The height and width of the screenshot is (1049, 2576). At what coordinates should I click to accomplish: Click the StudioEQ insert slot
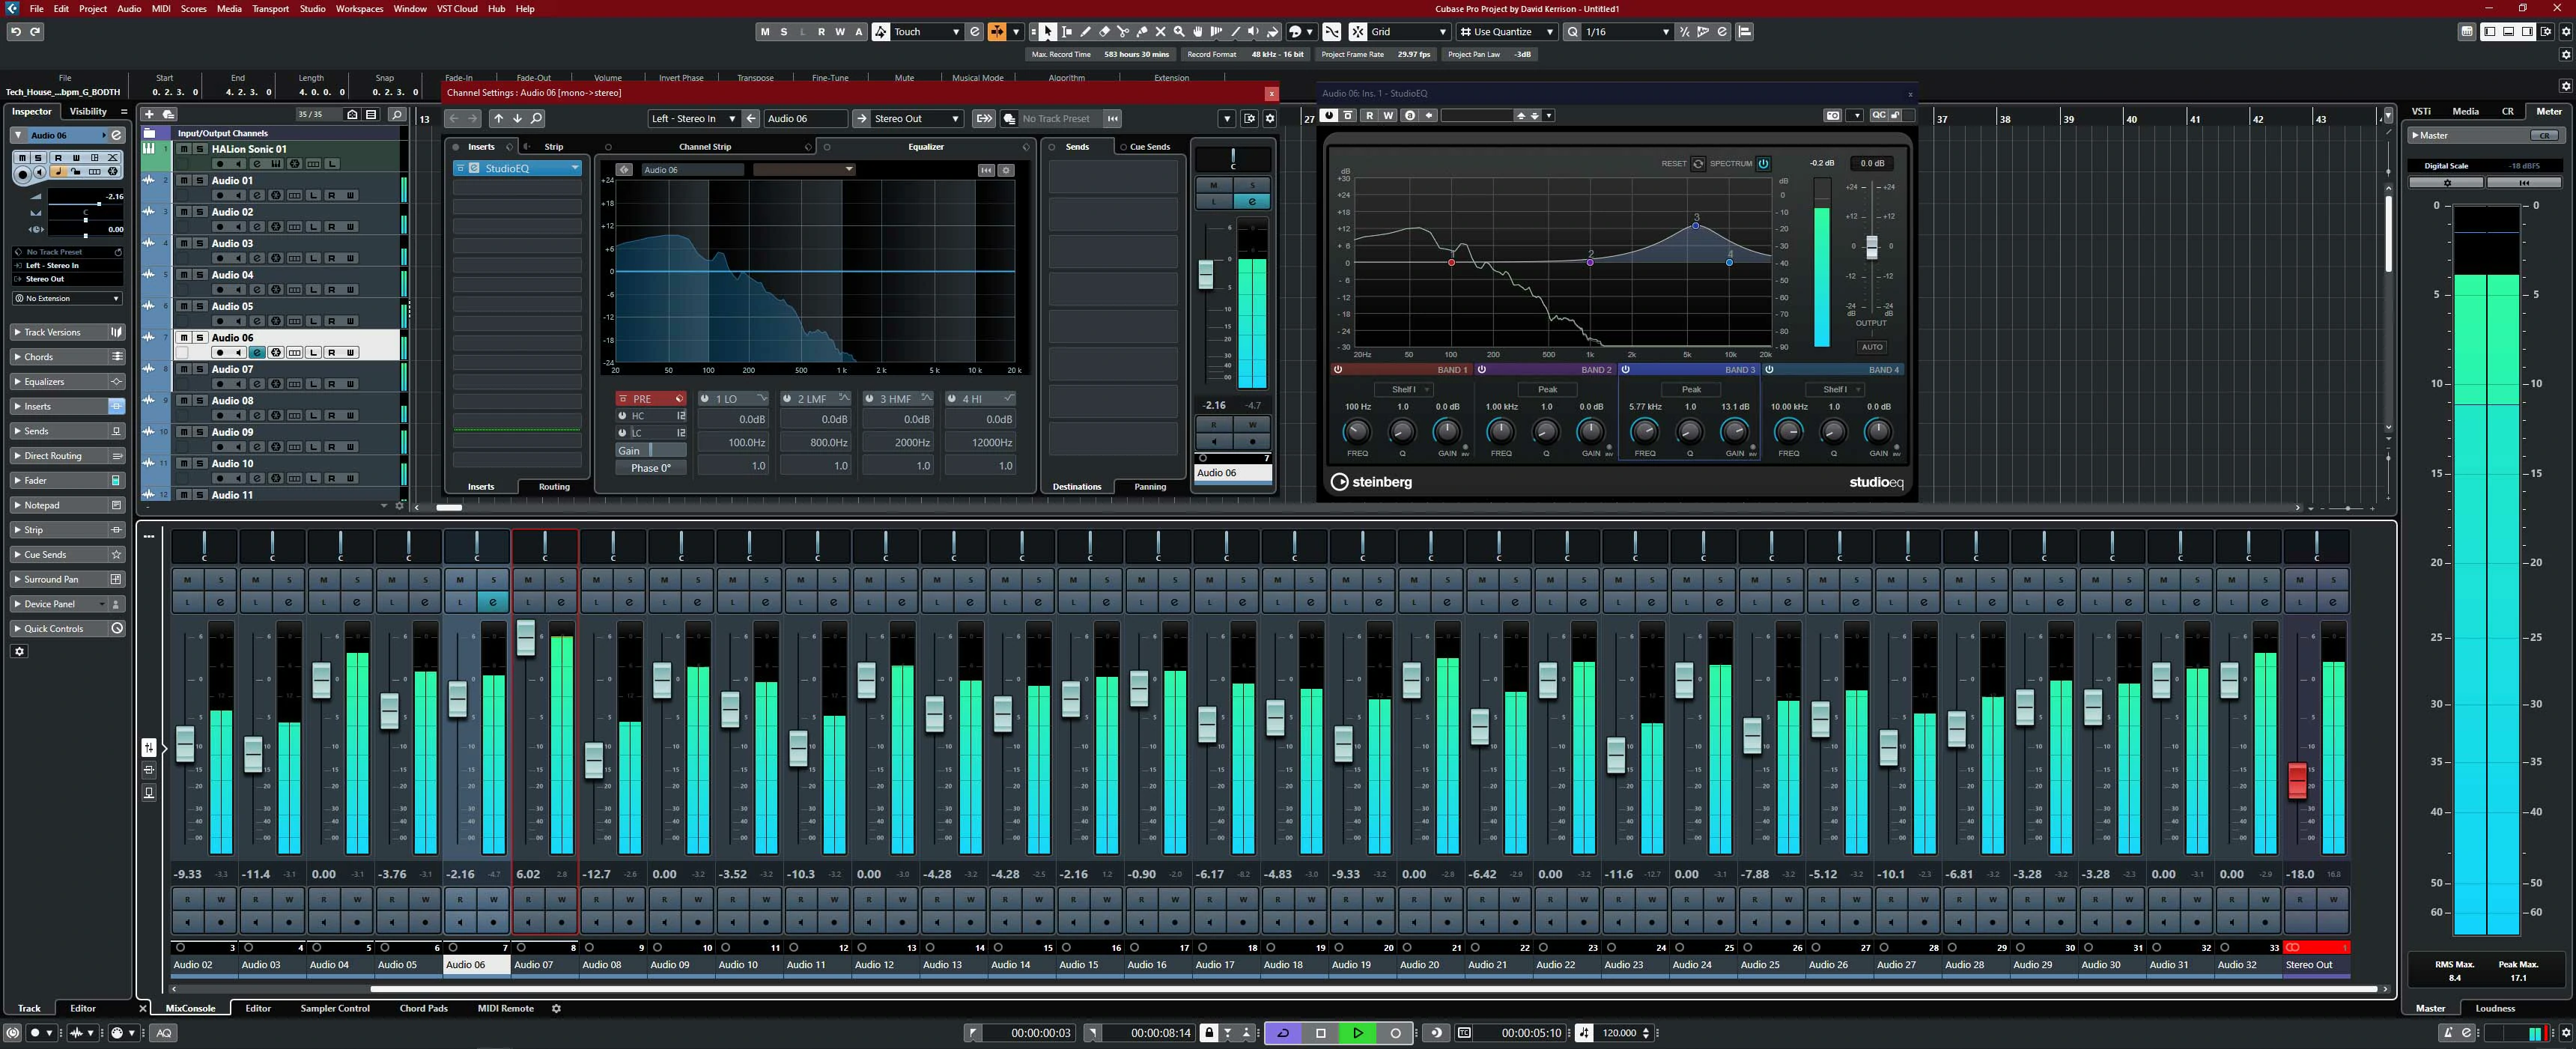[x=517, y=168]
